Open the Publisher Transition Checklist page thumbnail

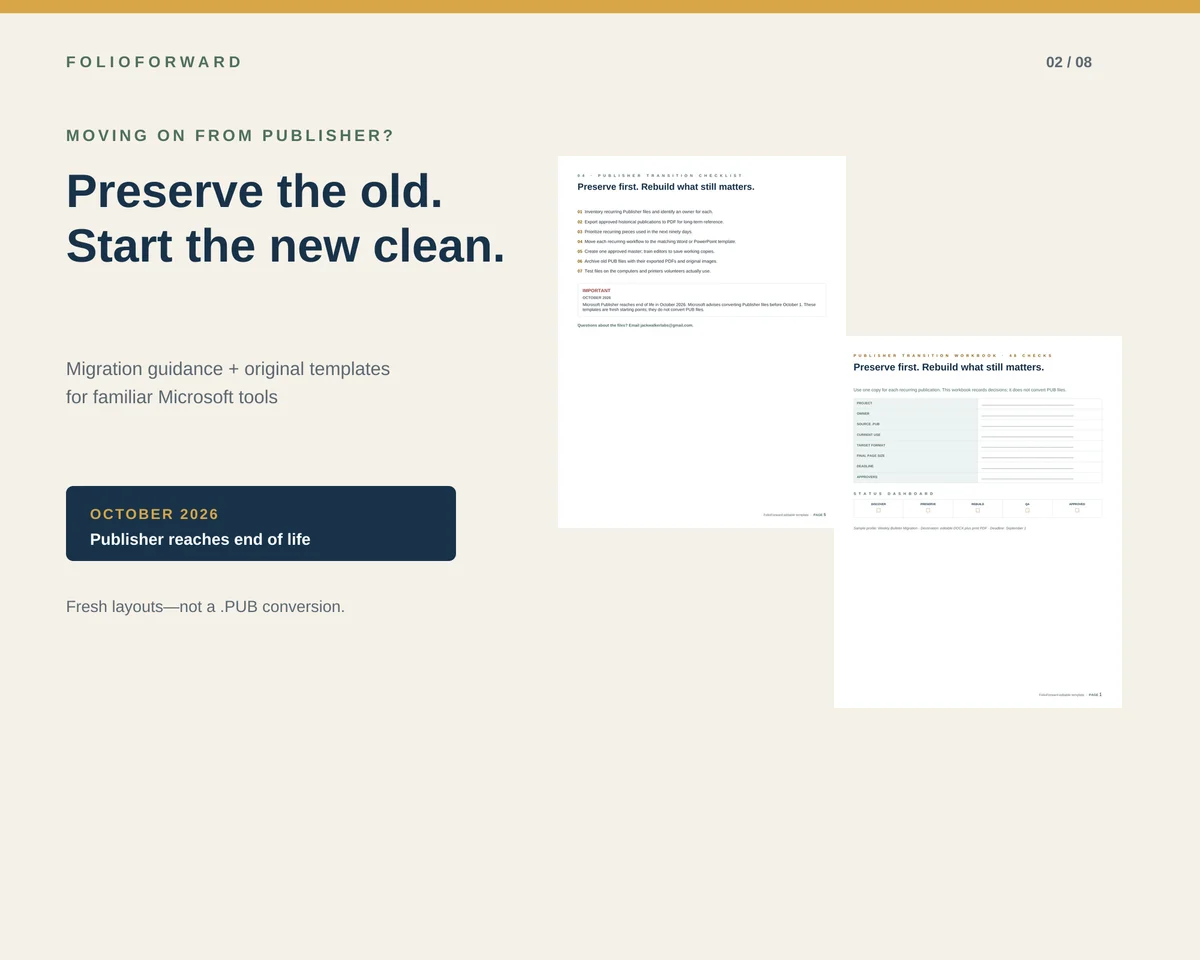point(702,342)
